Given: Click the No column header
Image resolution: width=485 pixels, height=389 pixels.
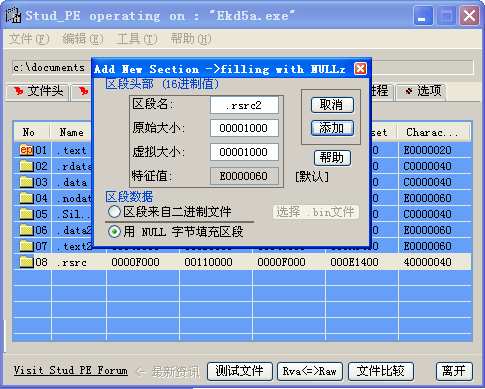Looking at the screenshot, I should [x=32, y=132].
